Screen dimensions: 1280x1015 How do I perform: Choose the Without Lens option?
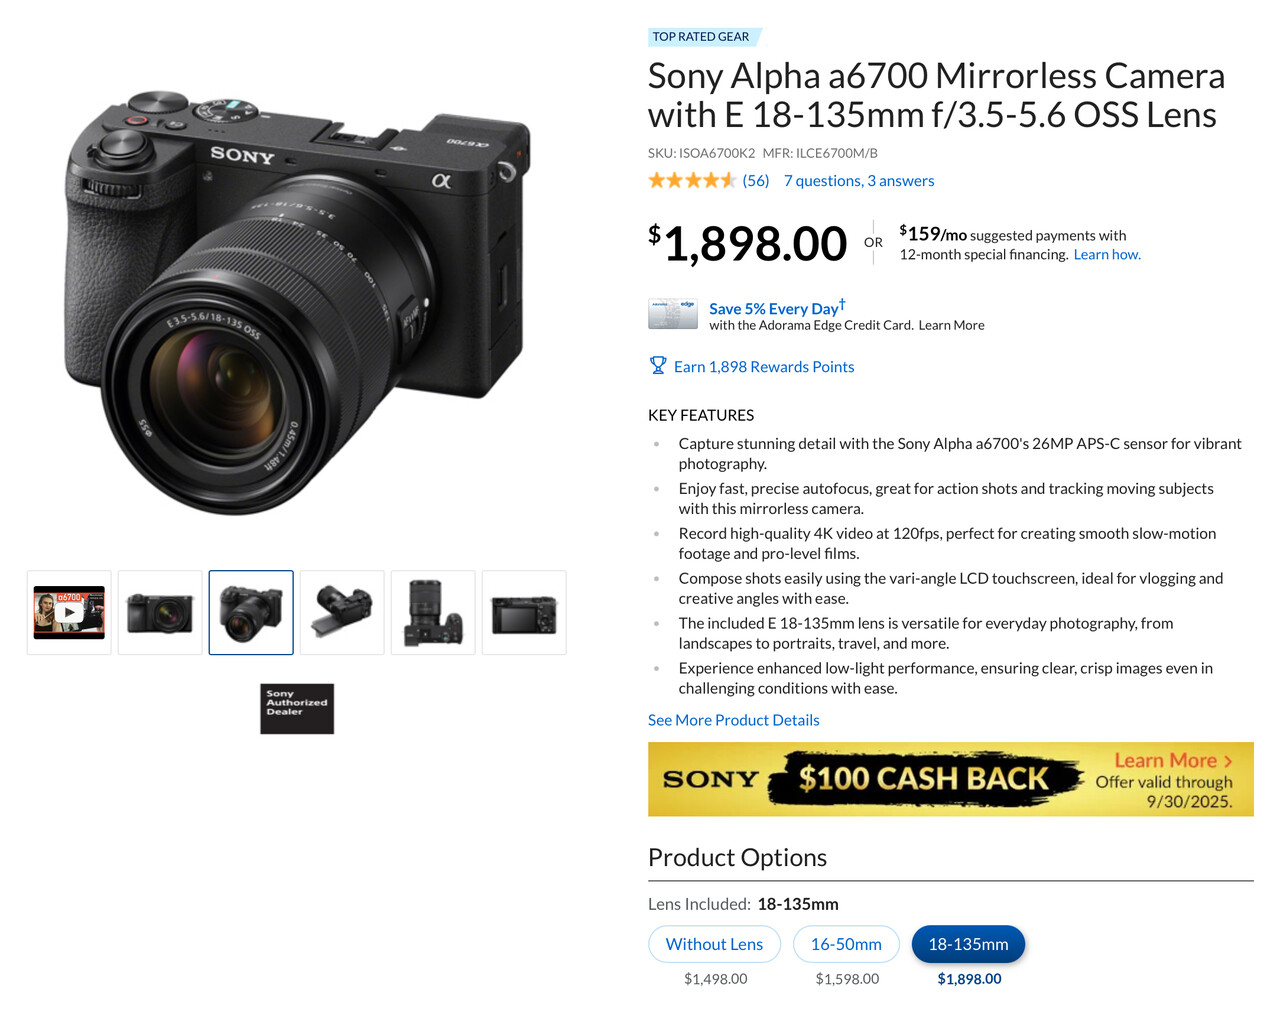point(714,944)
